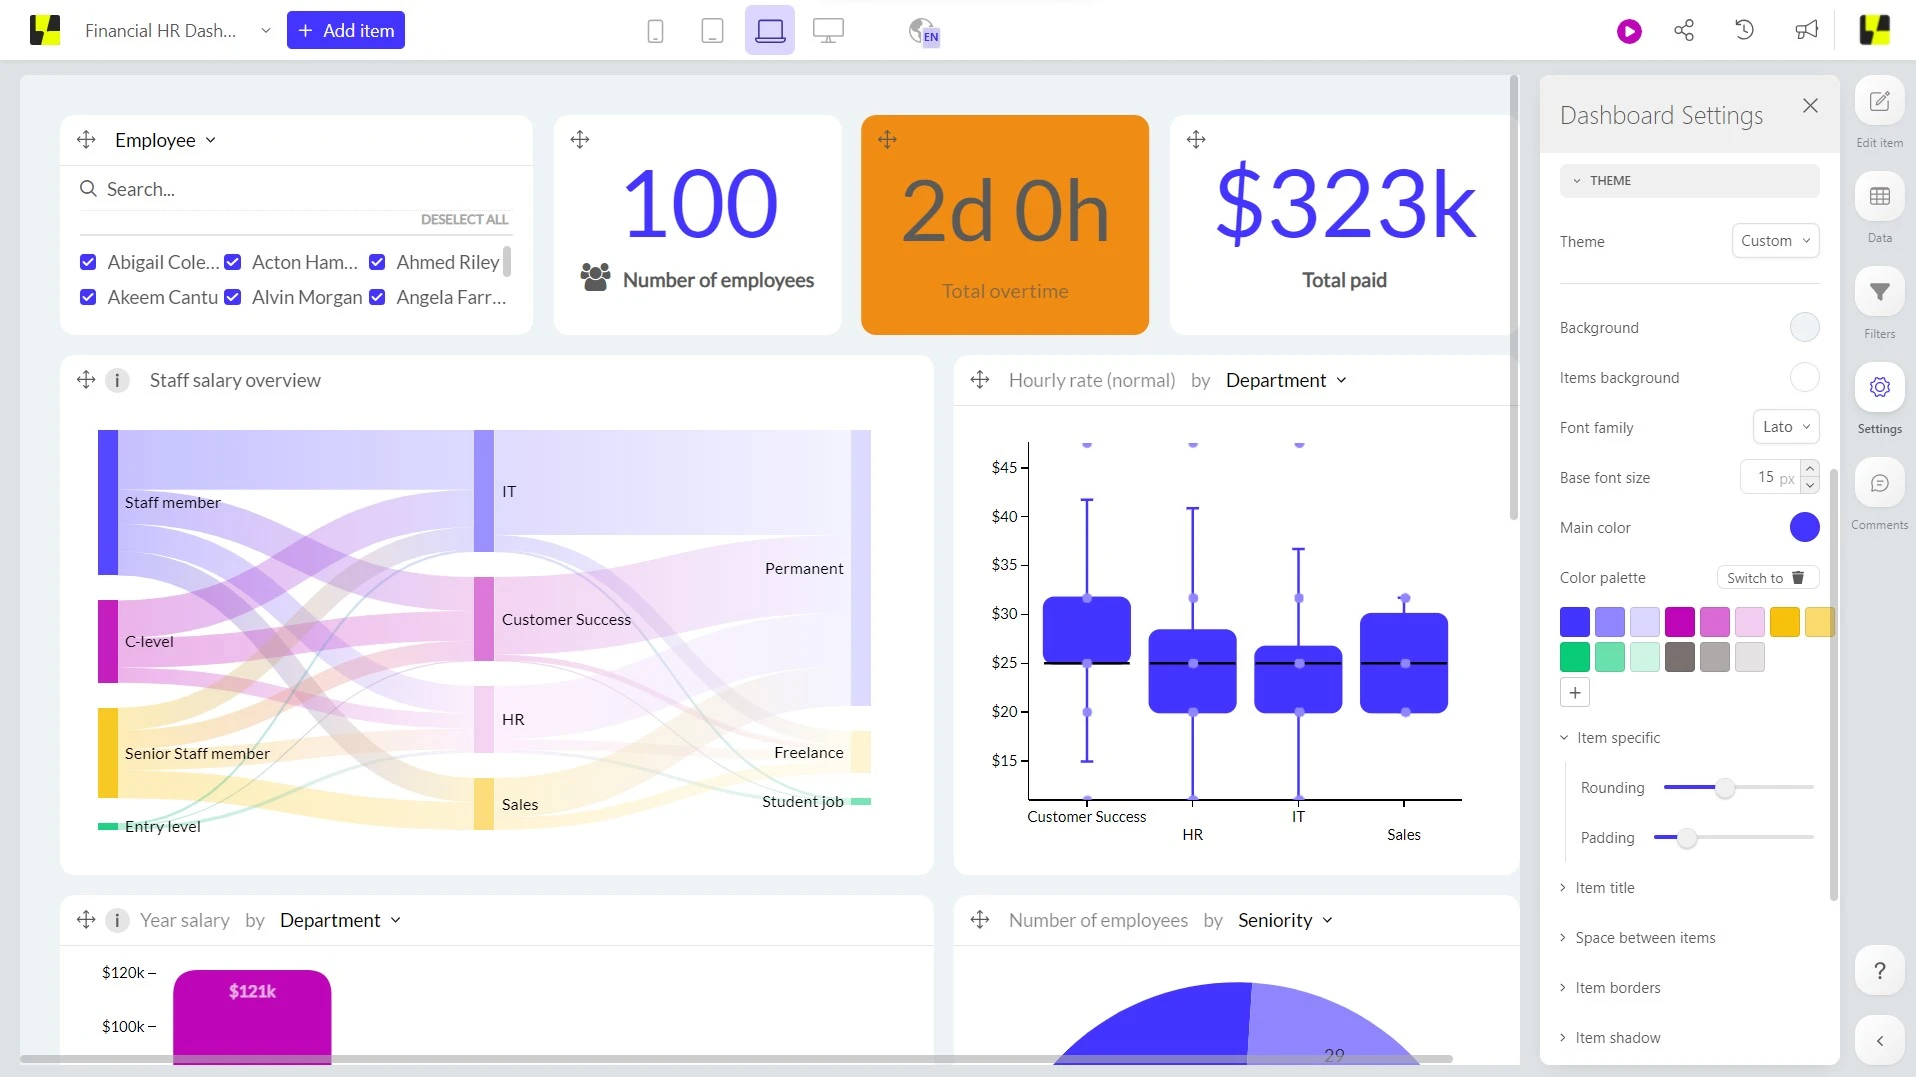Add a new palette color with plus
Screen dimensions: 1916x1077
point(1575,692)
